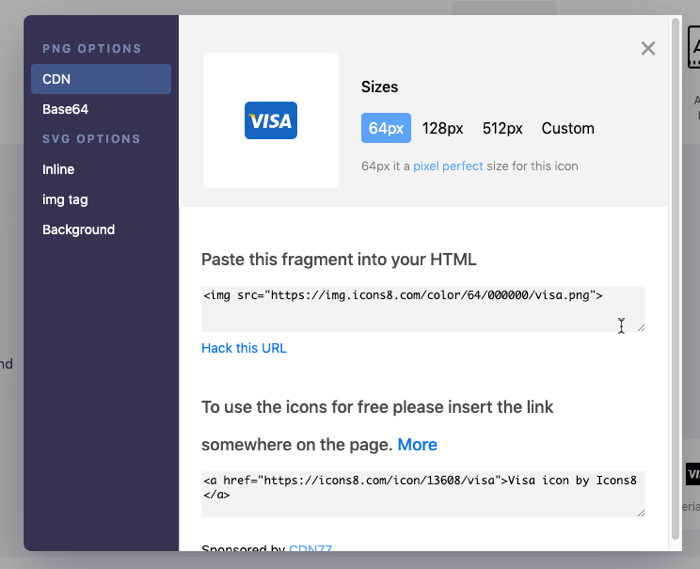The image size is (700, 569).
Task: Grab the resize handle of HTML fragment box
Action: [x=641, y=328]
